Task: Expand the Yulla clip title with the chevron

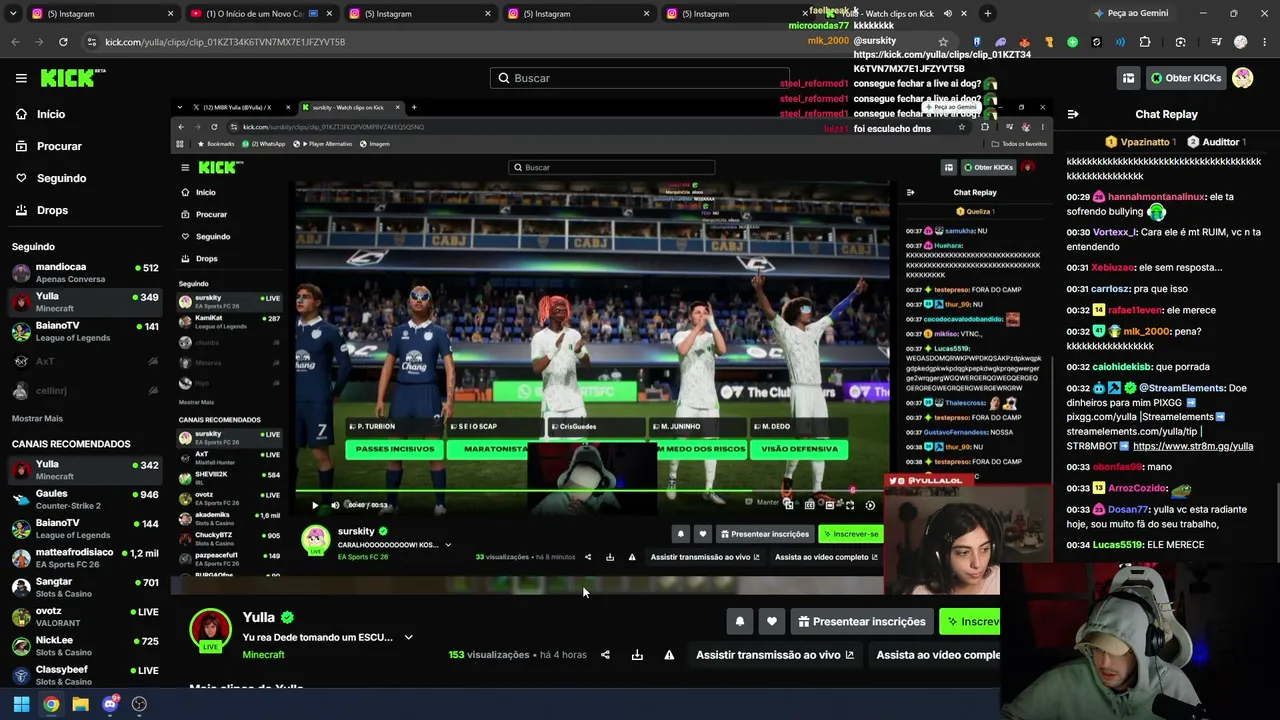Action: point(408,637)
